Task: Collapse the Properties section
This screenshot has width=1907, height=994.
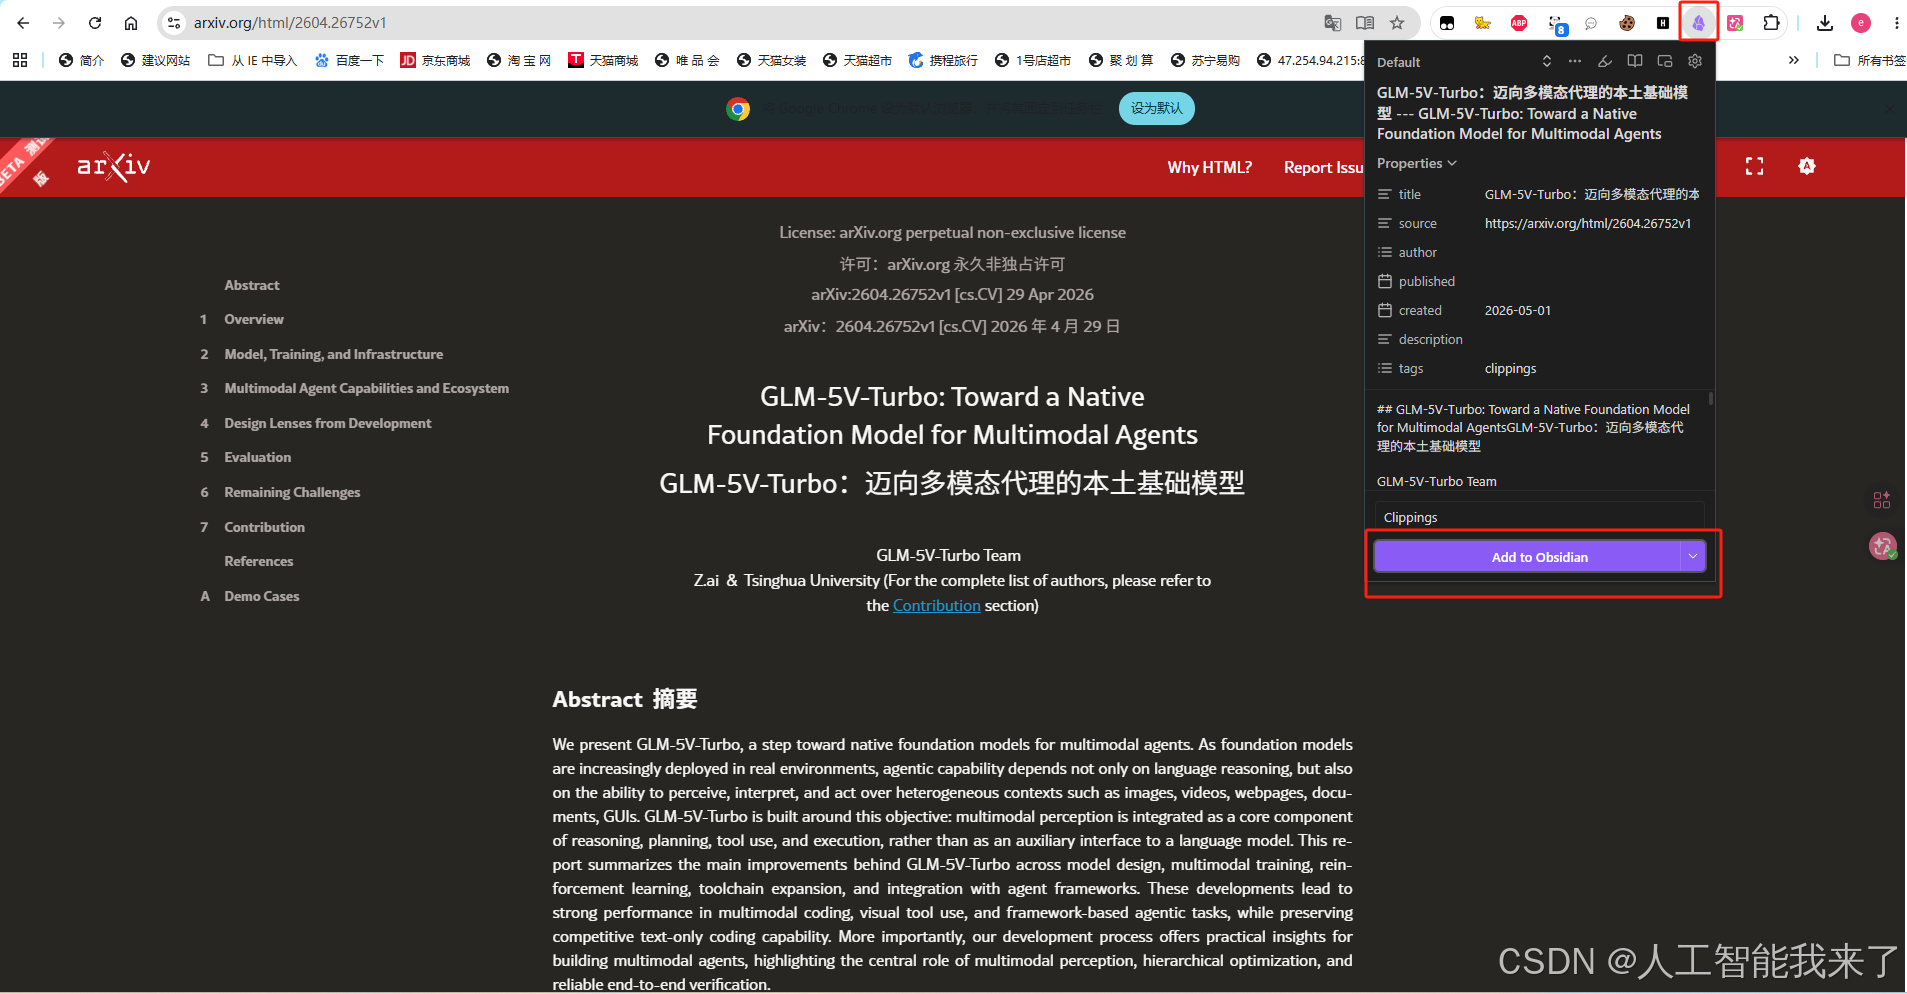Action: click(1417, 163)
